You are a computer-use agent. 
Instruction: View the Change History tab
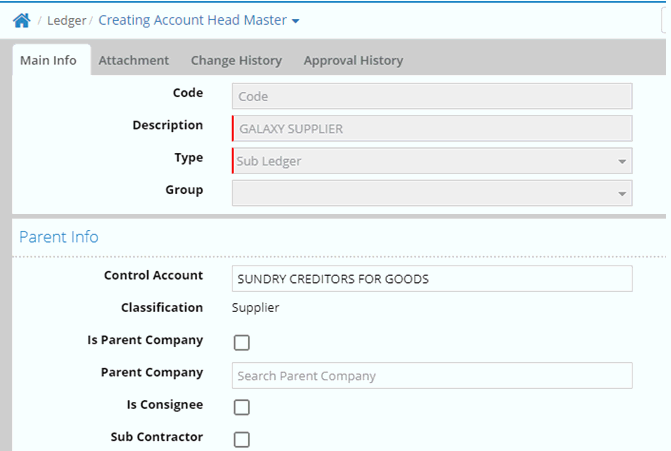[236, 61]
